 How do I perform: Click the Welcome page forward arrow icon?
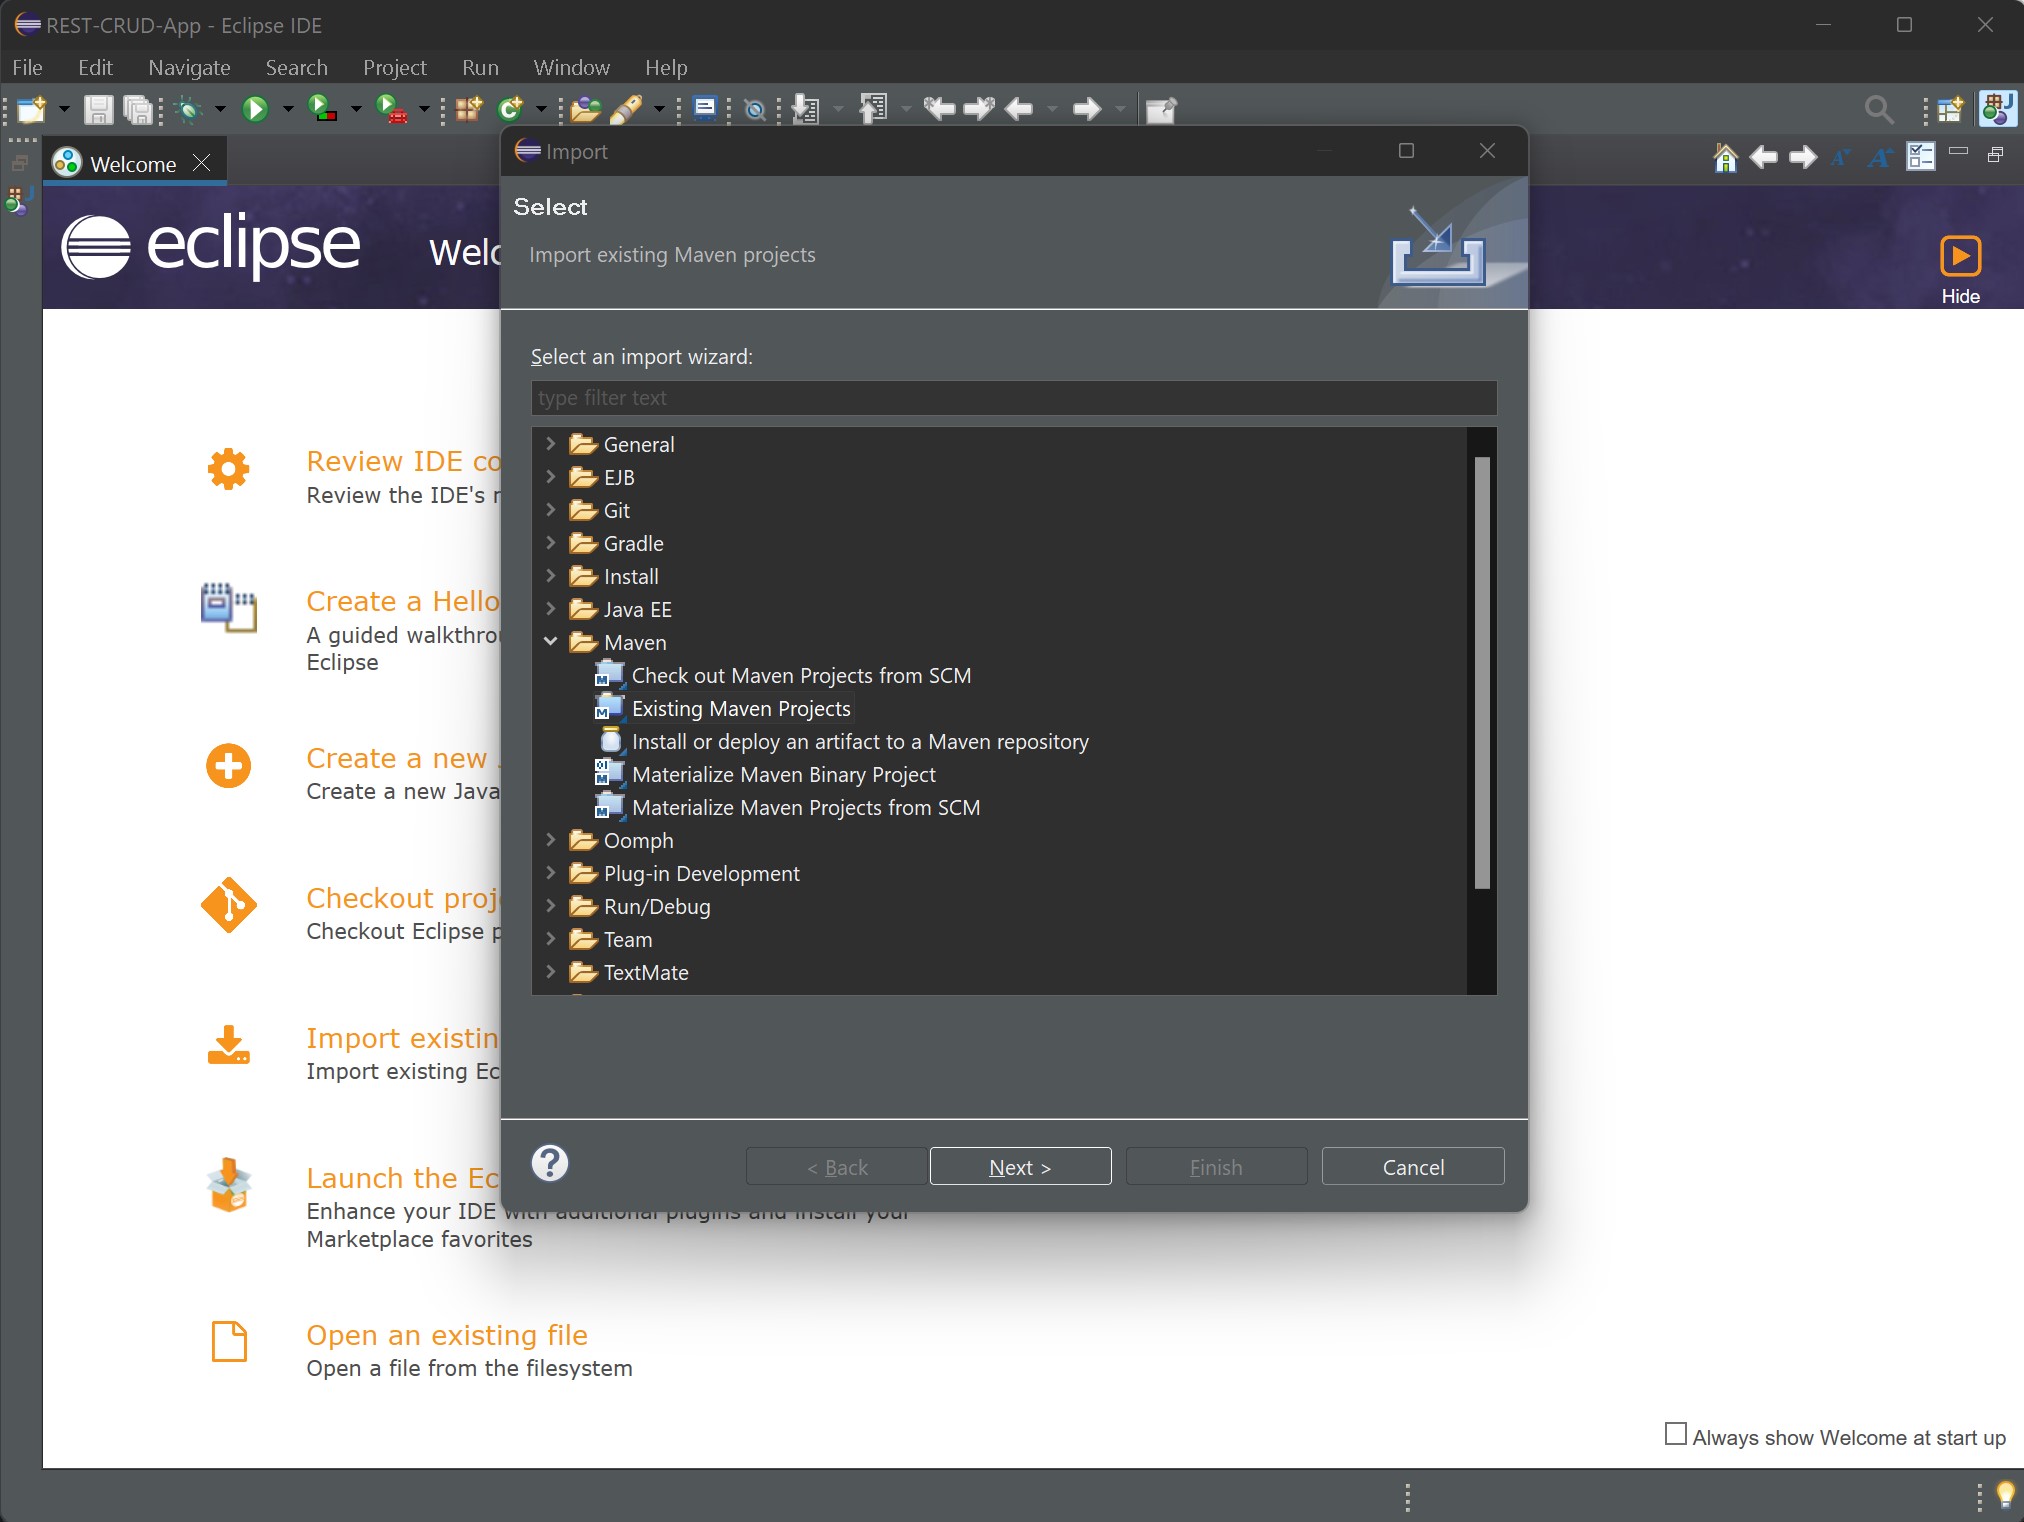pos(1803,158)
